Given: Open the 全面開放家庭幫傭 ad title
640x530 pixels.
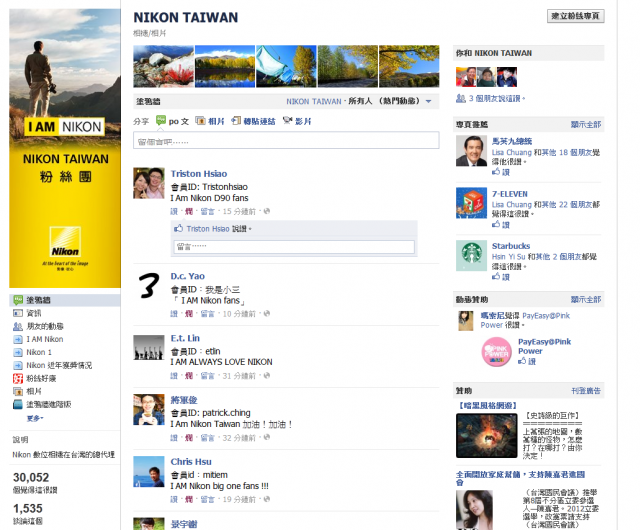Looking at the screenshot, I should [x=520, y=478].
